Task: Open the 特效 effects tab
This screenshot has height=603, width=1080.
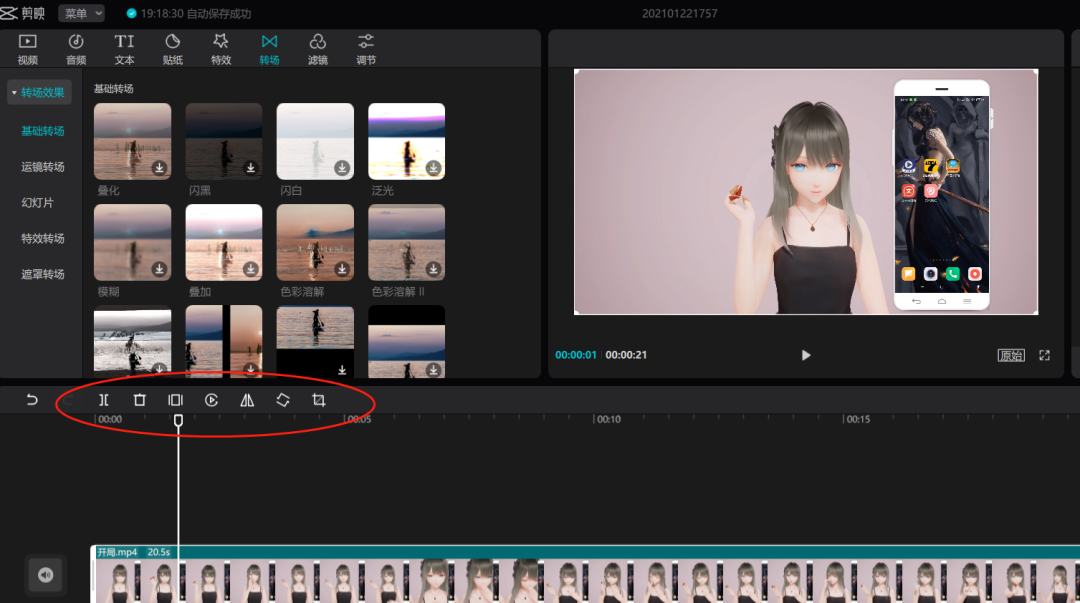Action: 221,49
